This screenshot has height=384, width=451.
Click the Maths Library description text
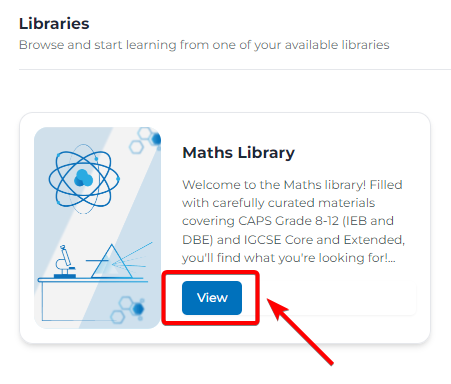click(x=293, y=221)
